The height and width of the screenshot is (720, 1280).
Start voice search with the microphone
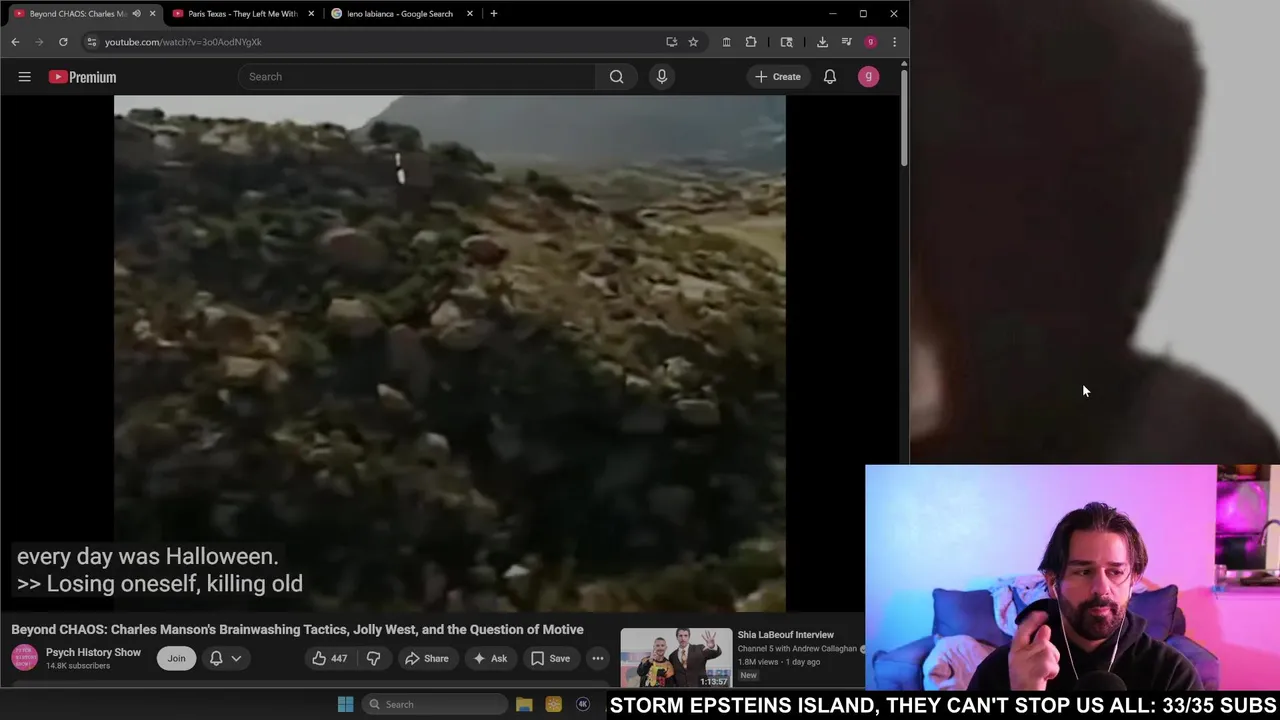click(x=662, y=77)
